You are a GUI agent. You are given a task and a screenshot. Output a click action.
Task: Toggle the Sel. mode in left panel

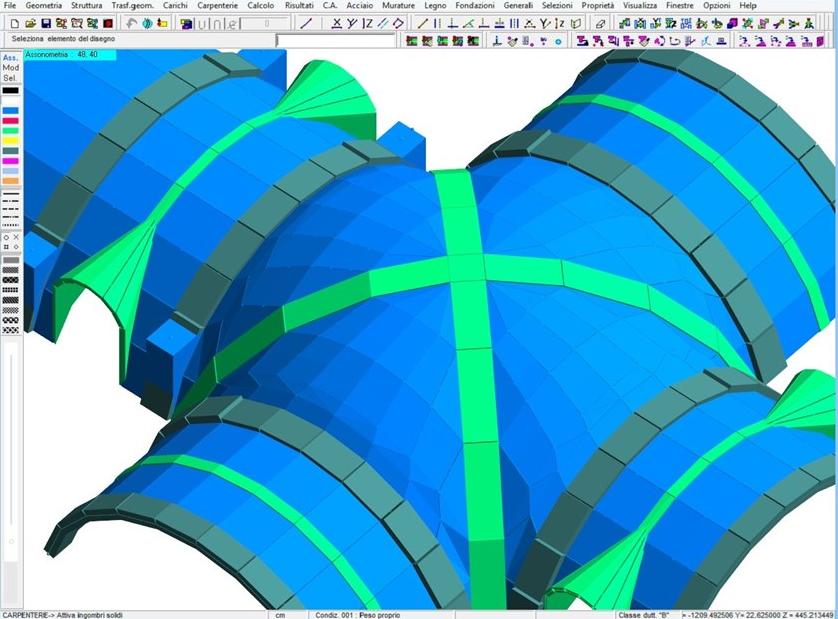pos(11,78)
